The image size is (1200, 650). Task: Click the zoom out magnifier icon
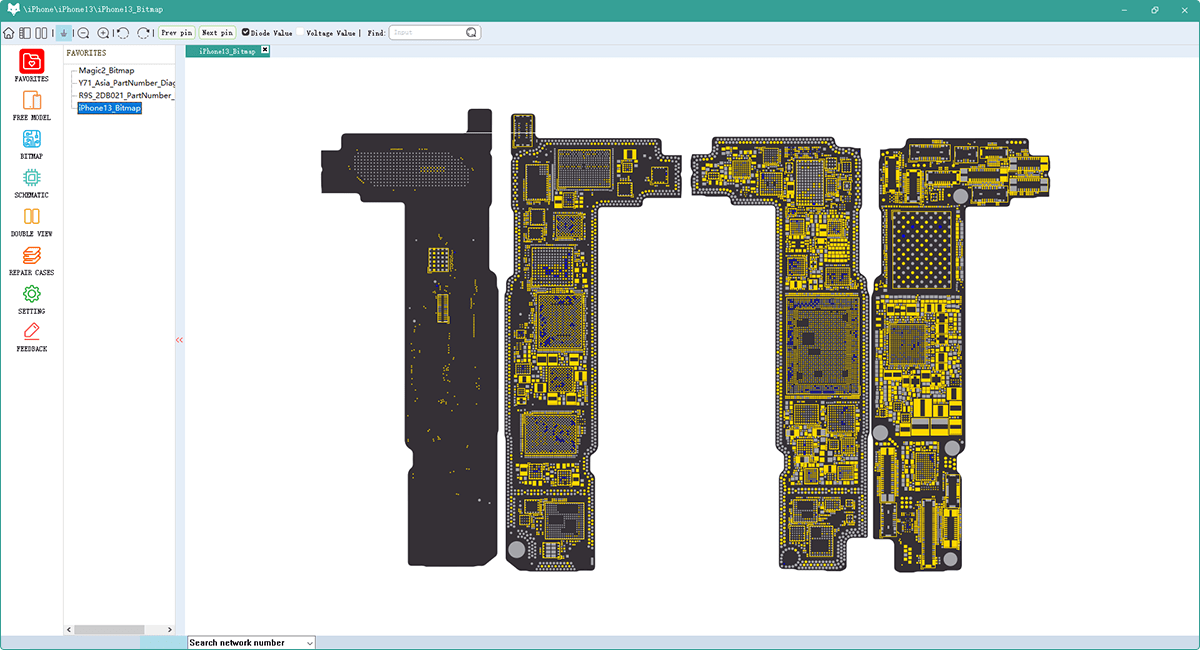coord(84,33)
